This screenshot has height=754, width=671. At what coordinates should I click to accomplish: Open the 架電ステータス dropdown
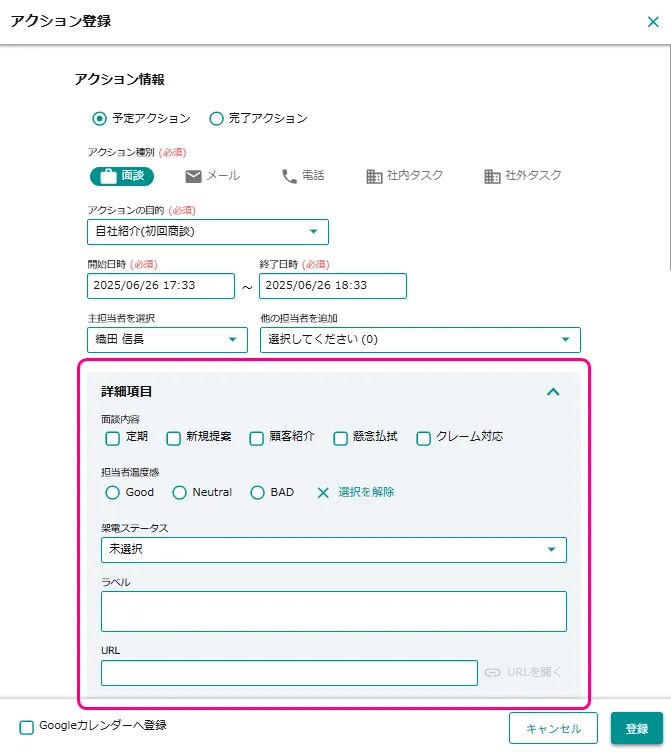click(x=333, y=550)
